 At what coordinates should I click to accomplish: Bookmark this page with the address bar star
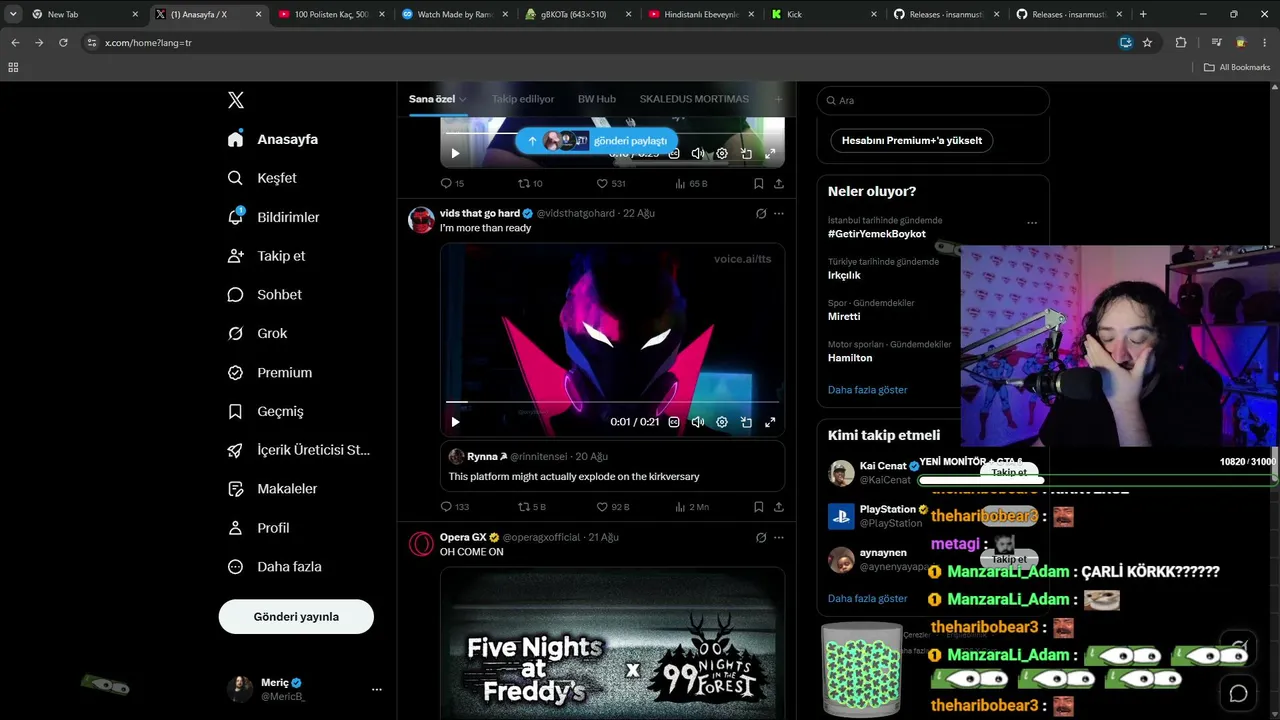[1147, 43]
